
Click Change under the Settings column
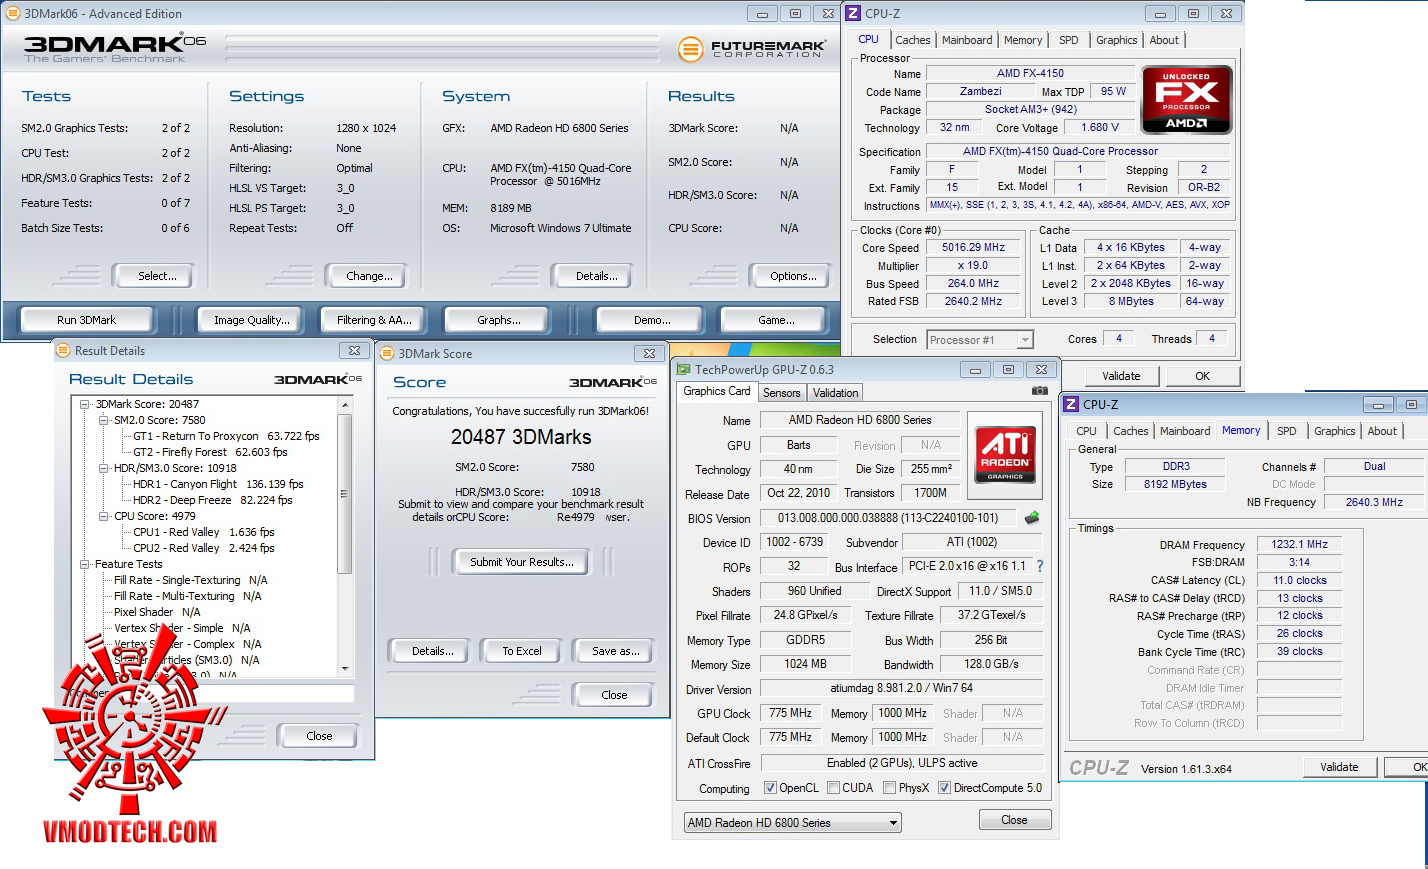point(366,276)
